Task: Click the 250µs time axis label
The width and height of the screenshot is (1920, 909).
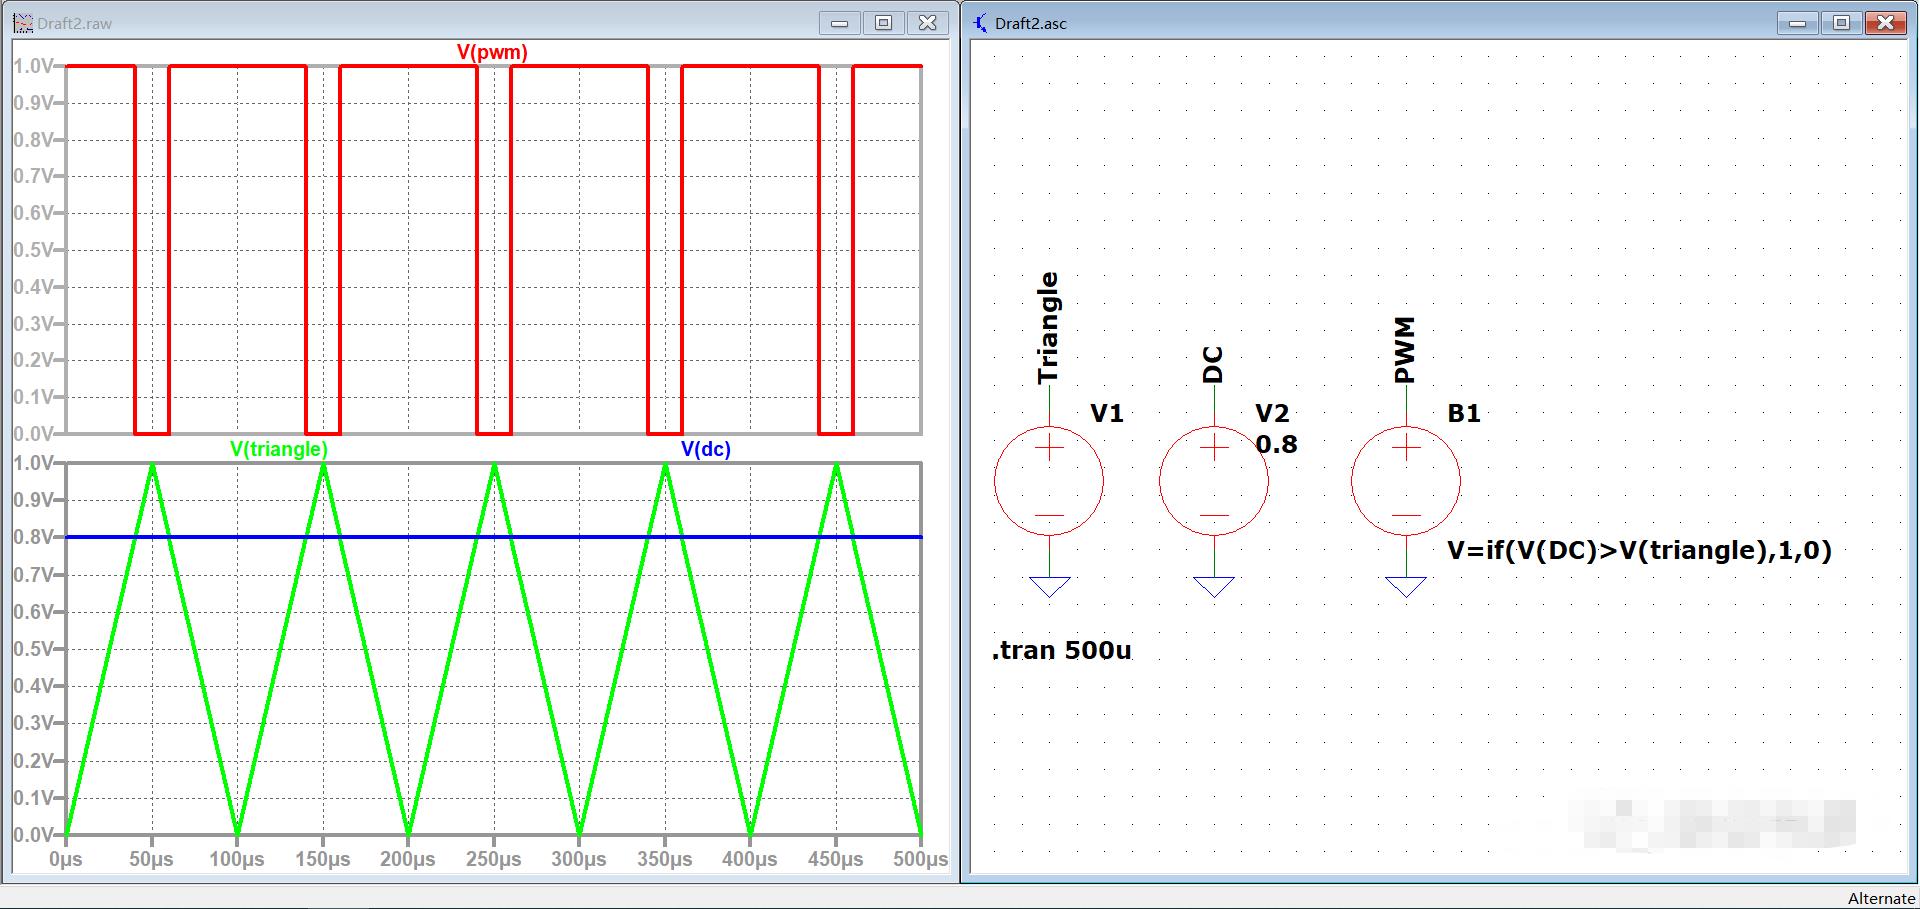Action: pos(494,859)
